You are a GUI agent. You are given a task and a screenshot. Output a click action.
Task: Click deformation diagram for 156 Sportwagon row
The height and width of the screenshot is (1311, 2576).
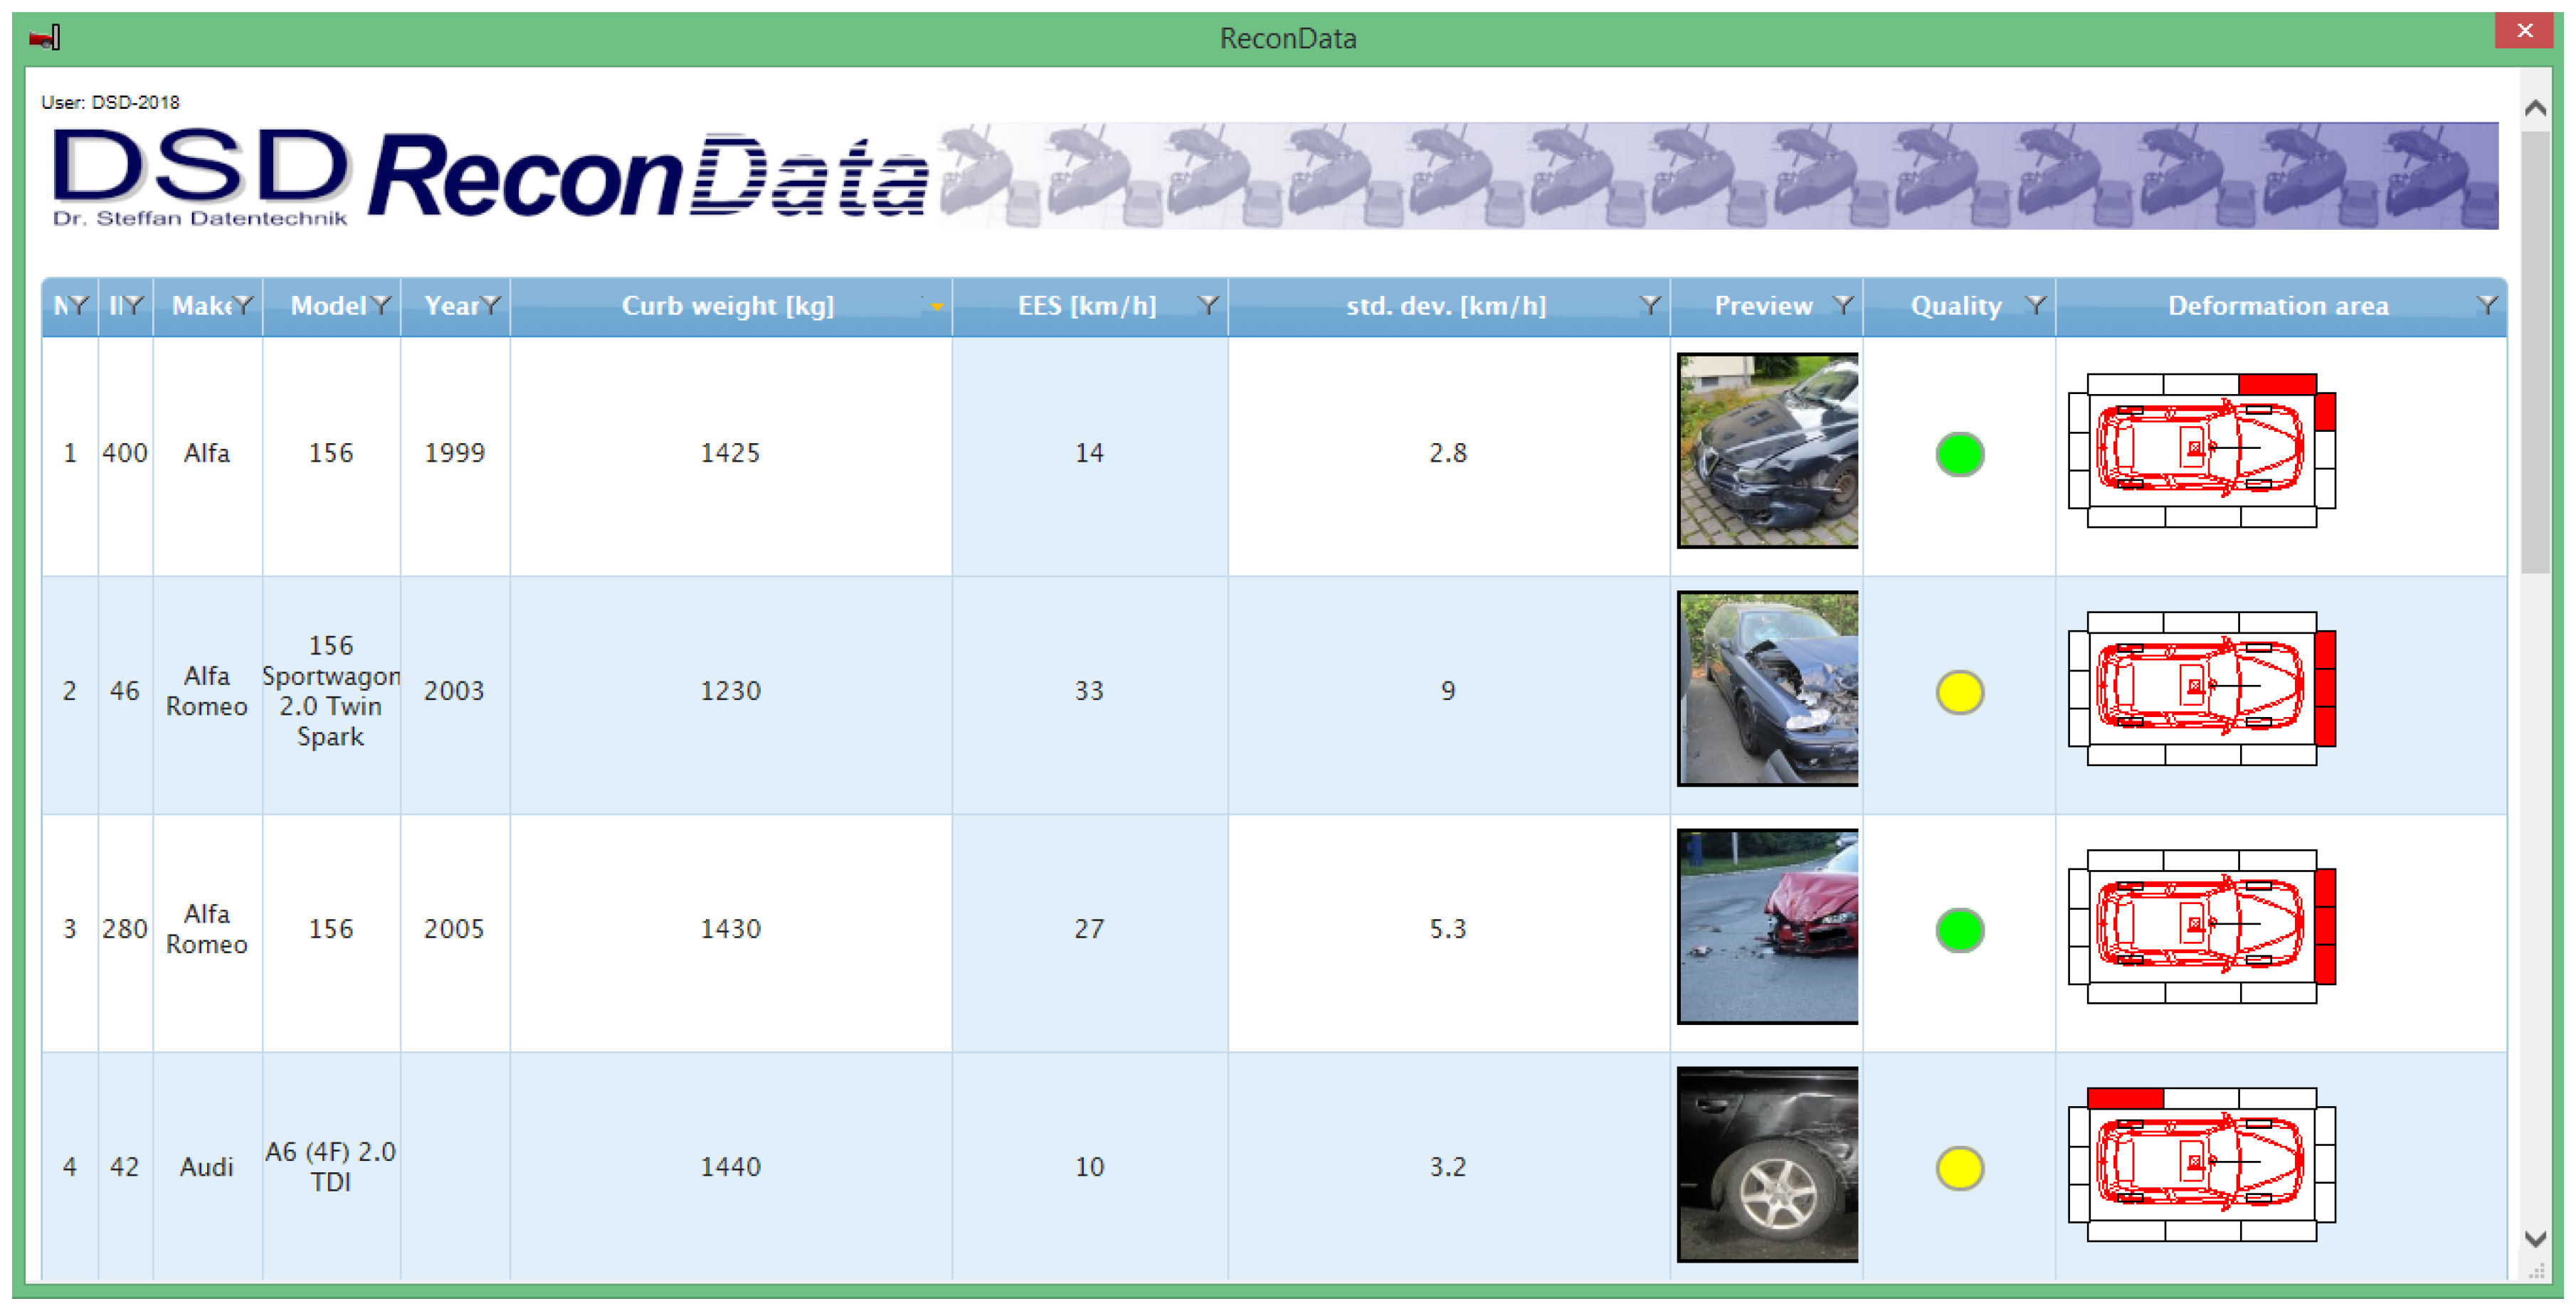pyautogui.click(x=2201, y=689)
